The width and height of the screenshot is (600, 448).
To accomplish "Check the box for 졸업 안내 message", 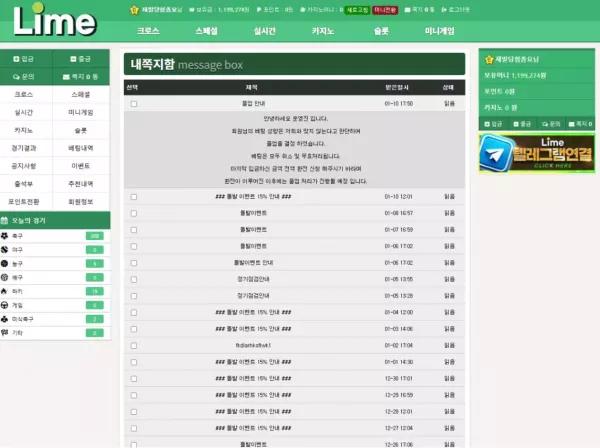I will click(133, 103).
